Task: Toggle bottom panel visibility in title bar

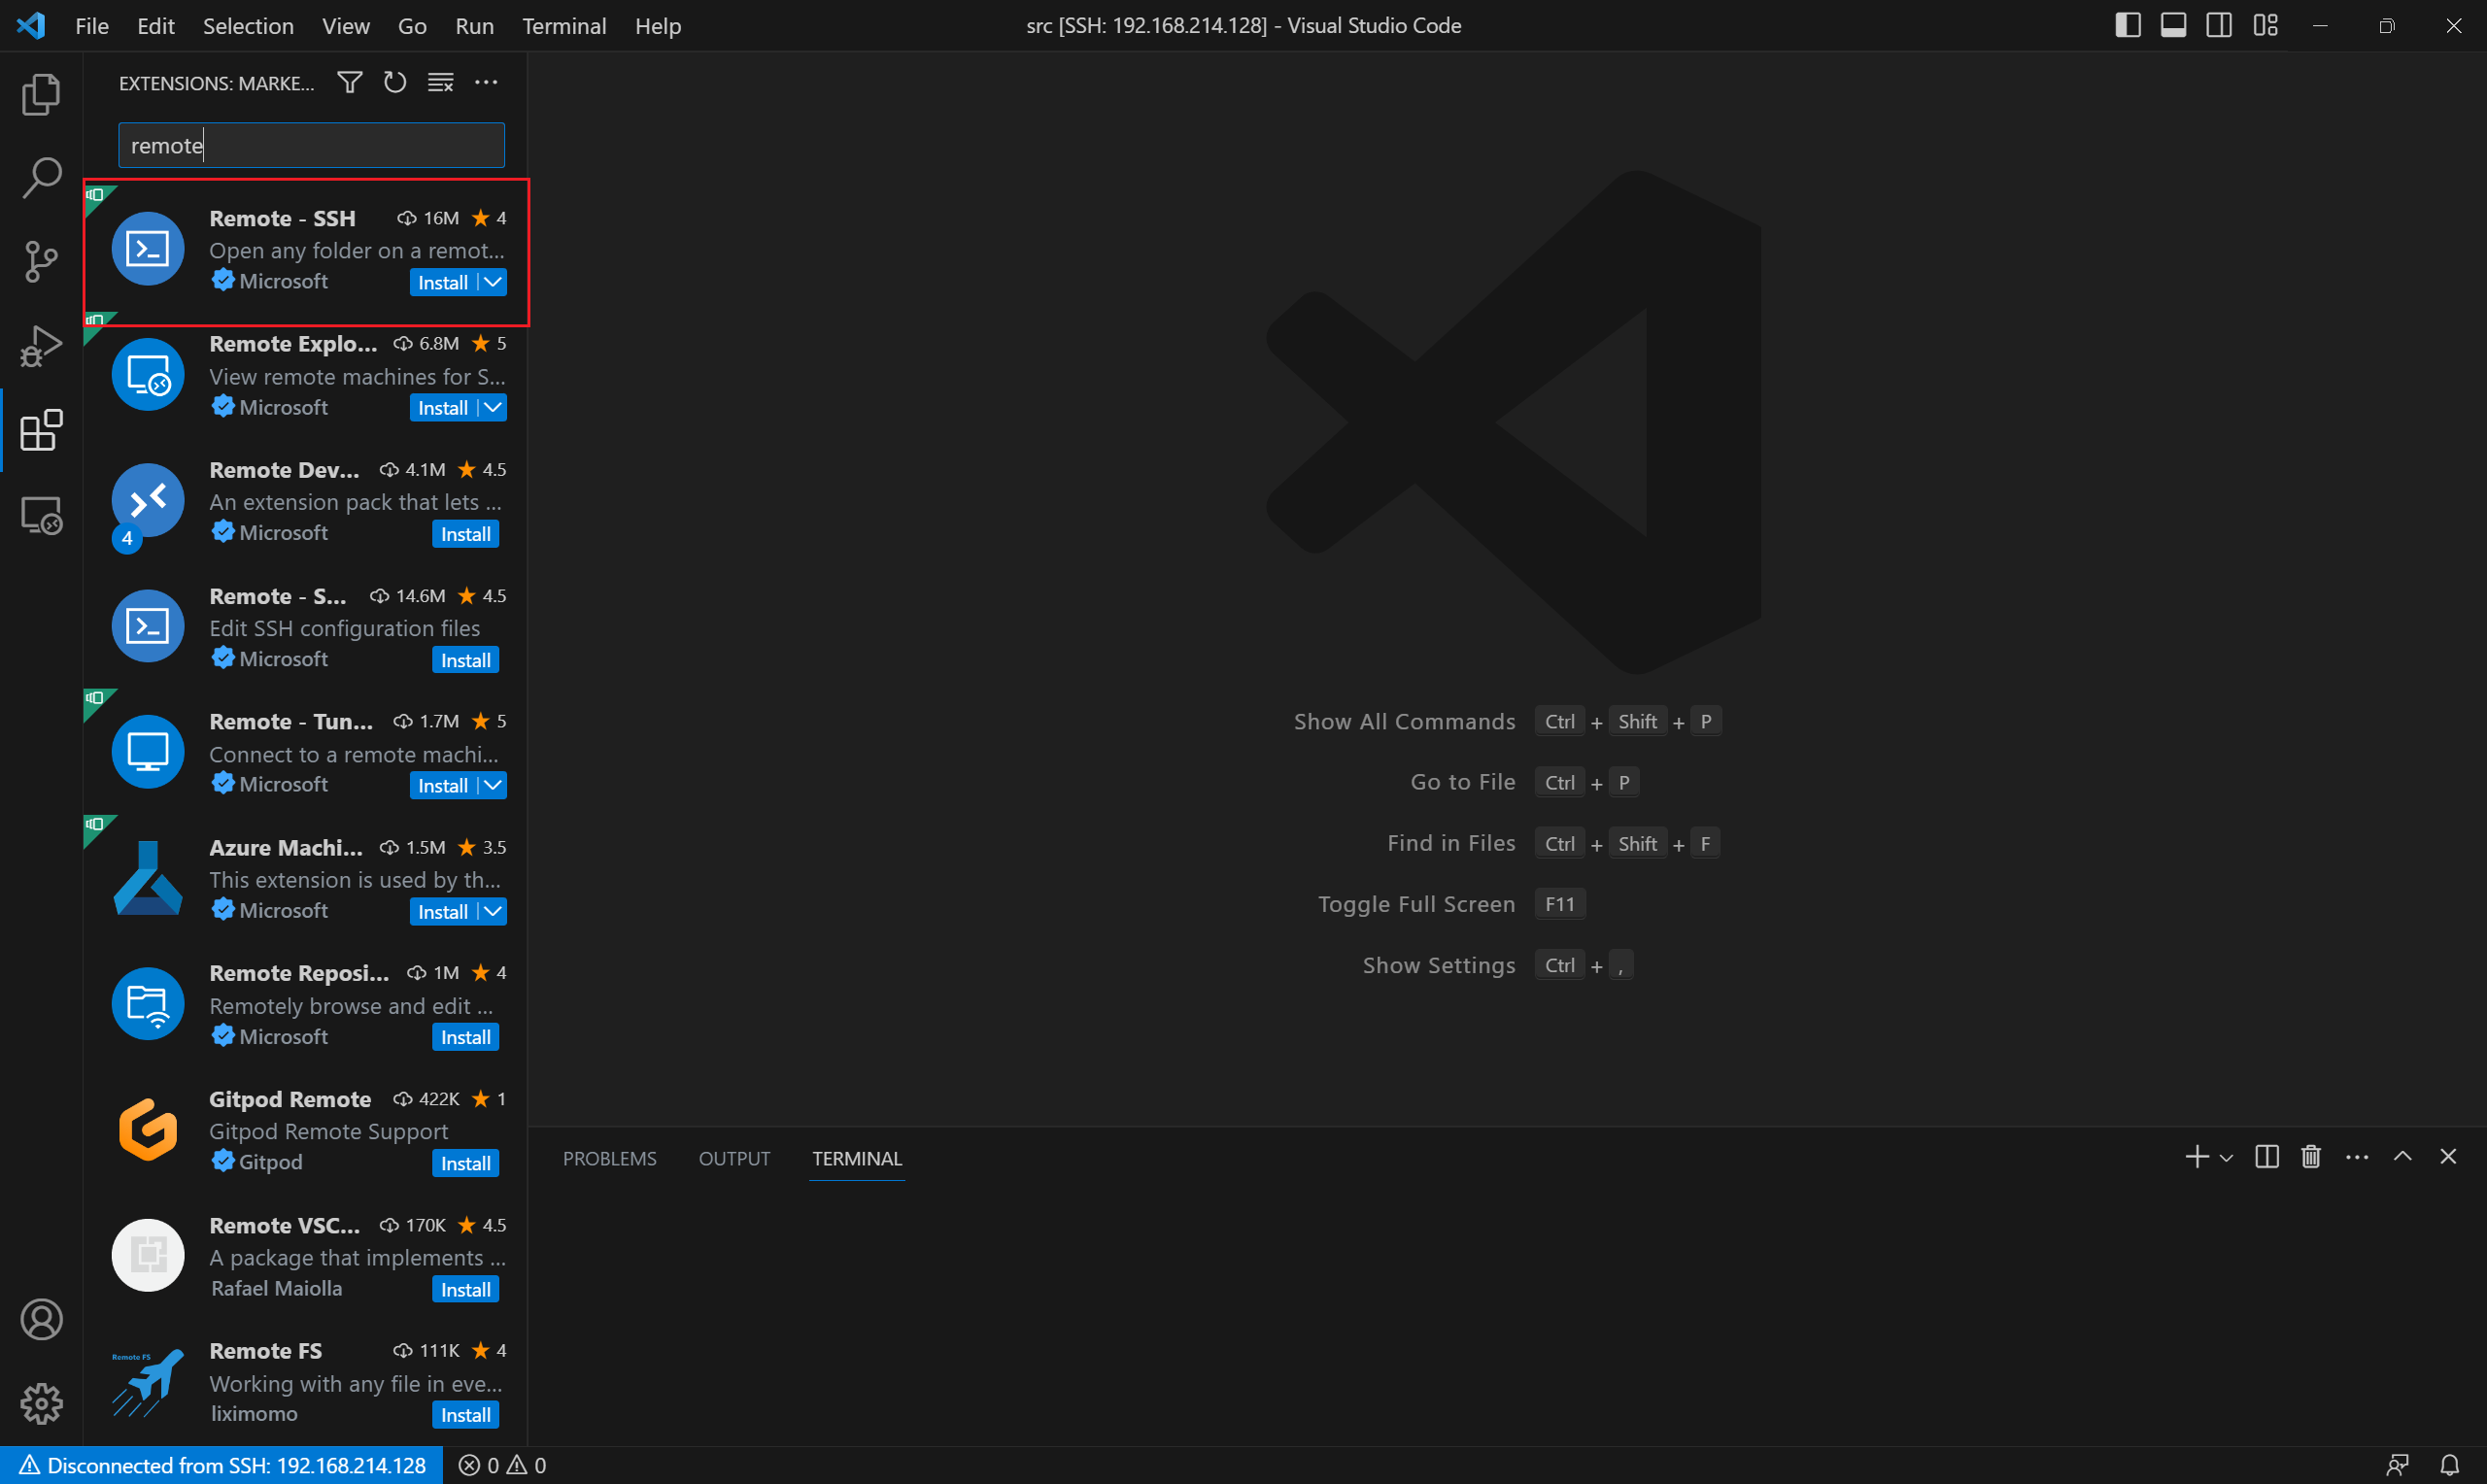Action: coord(2173,25)
